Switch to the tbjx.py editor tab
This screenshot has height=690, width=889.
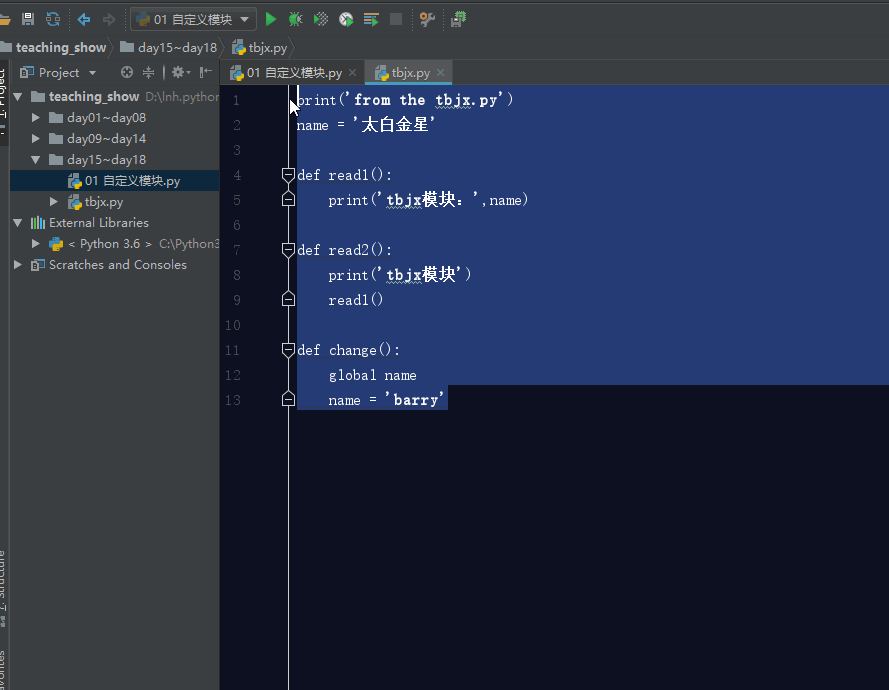(410, 73)
